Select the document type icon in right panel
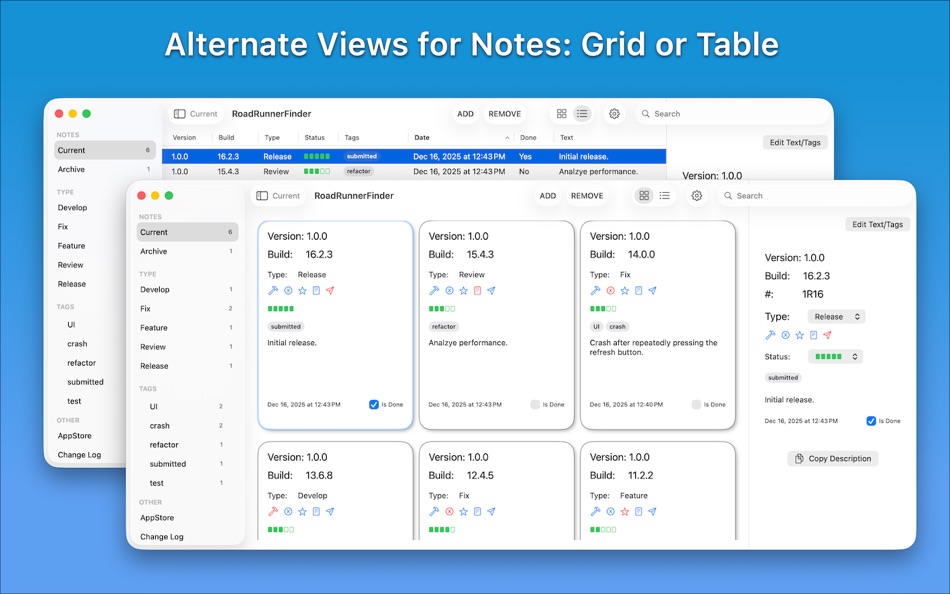This screenshot has width=950, height=594. coord(813,334)
